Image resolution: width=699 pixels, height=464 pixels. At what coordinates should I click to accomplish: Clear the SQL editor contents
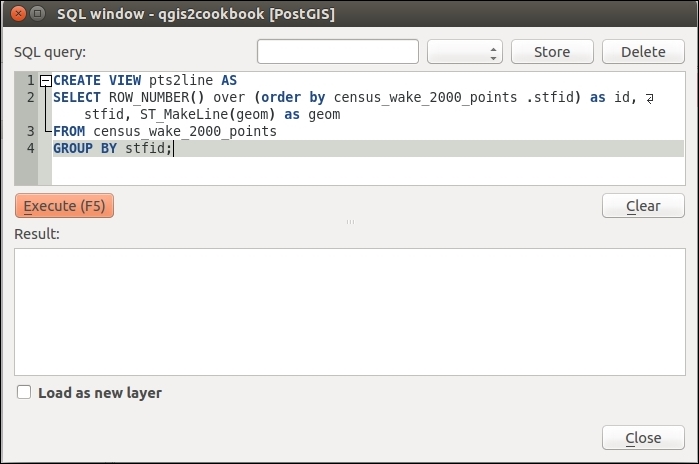point(643,206)
